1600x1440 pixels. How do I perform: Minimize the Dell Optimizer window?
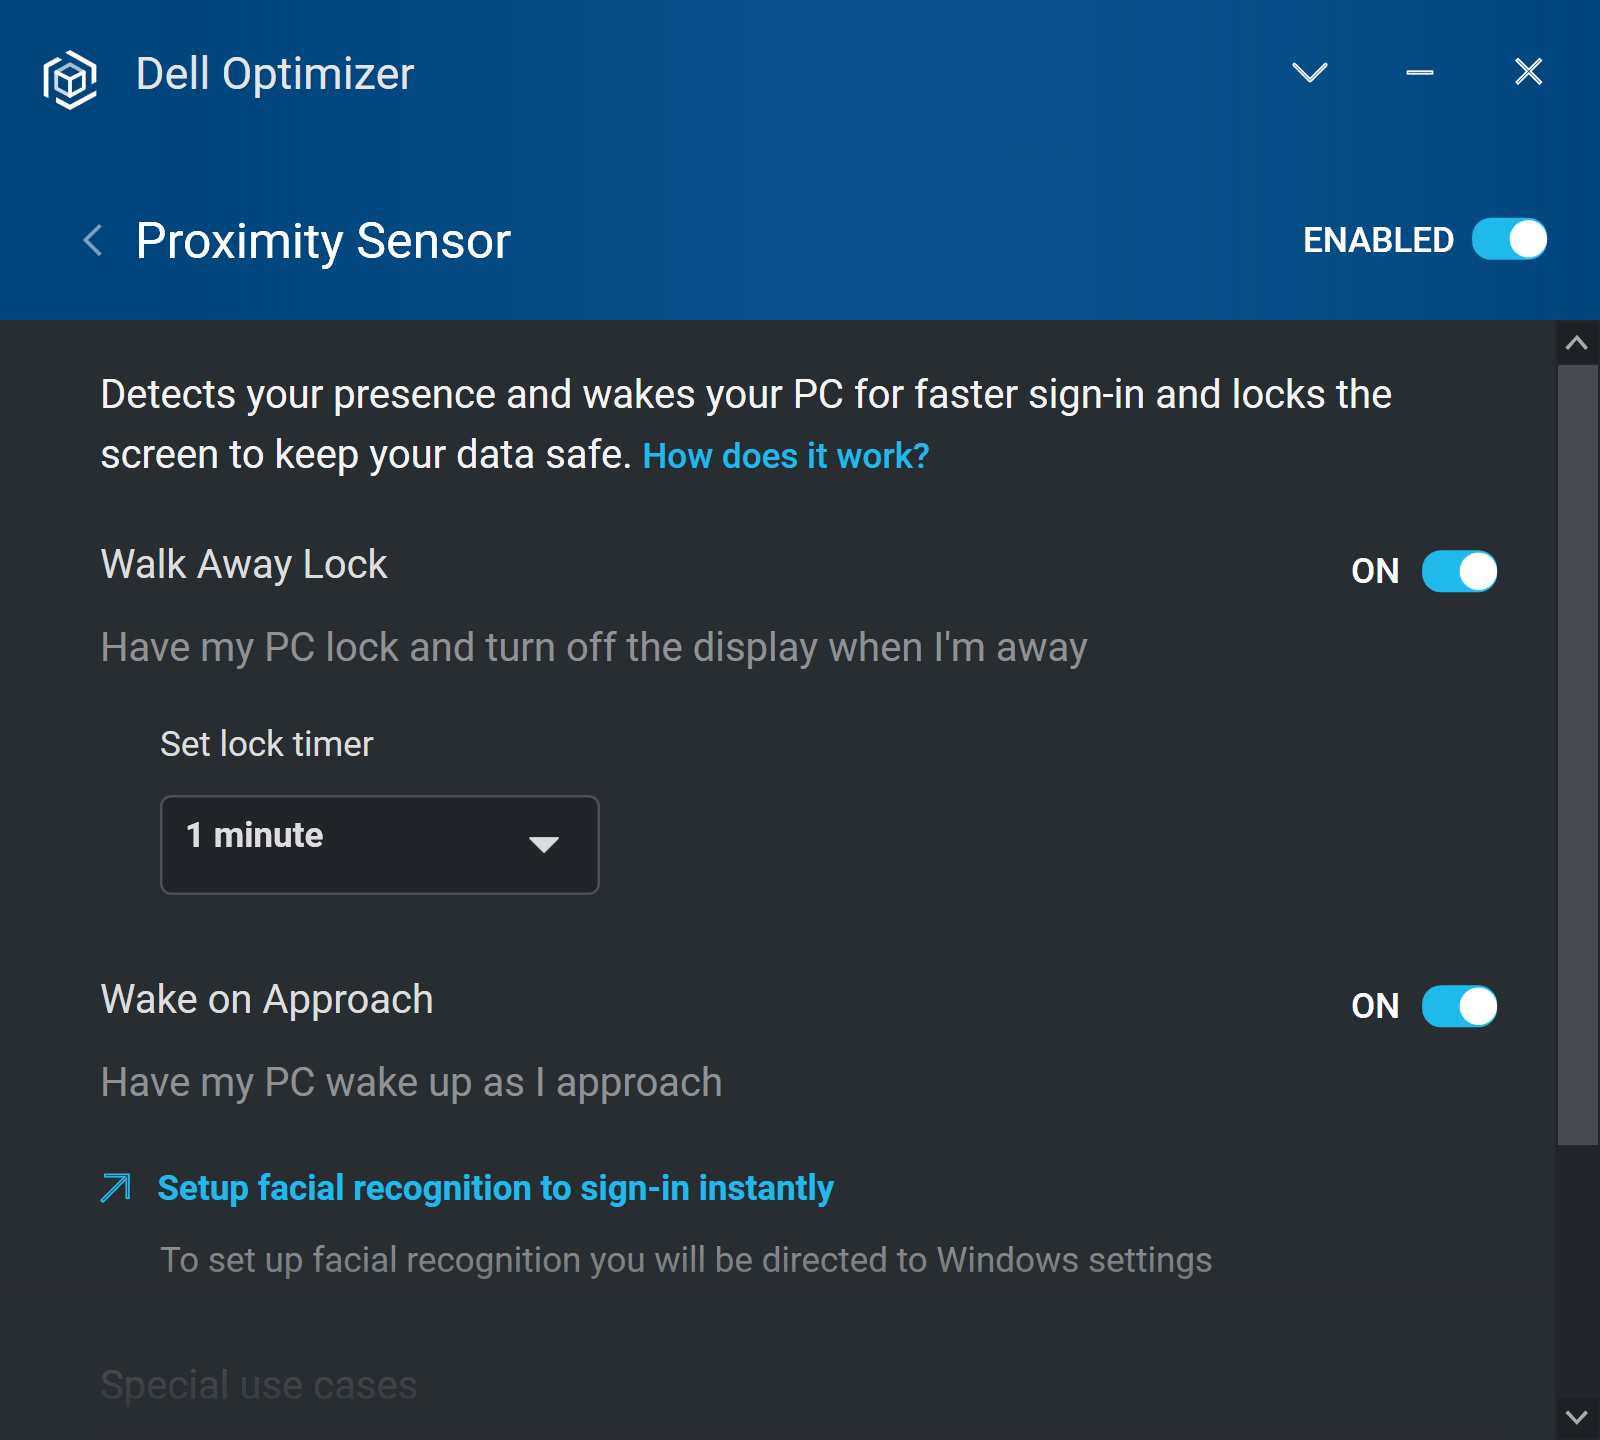click(x=1419, y=72)
